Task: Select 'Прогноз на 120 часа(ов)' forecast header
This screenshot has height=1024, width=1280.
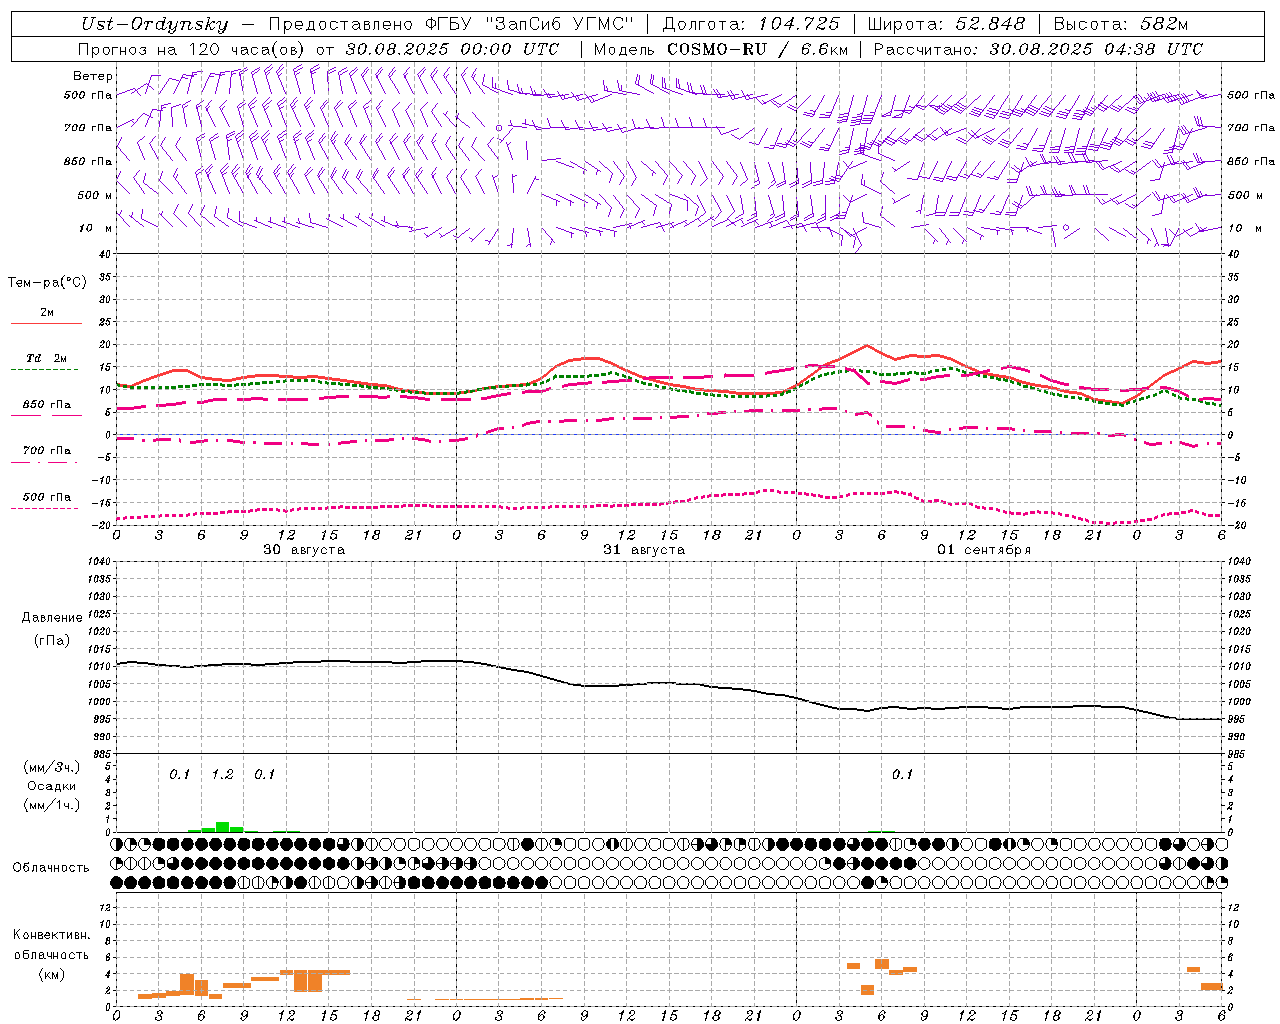Action: pos(192,49)
